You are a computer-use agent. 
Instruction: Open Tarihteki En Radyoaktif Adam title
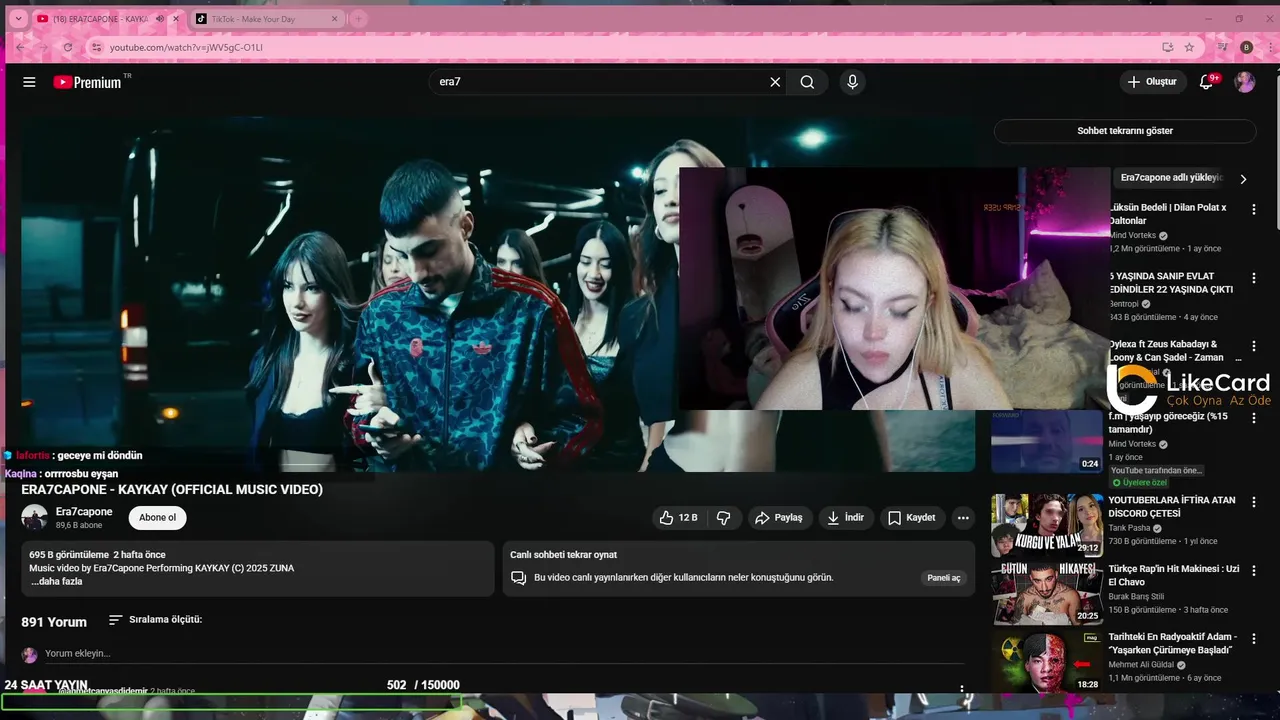[1173, 643]
